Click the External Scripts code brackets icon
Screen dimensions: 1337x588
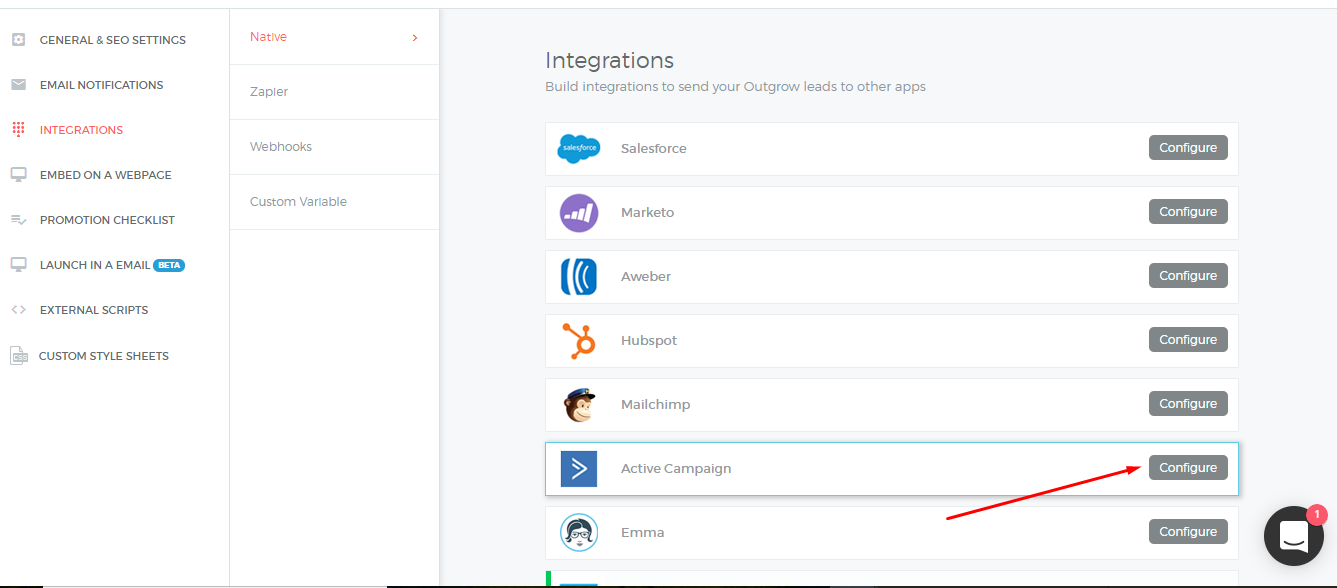(18, 310)
